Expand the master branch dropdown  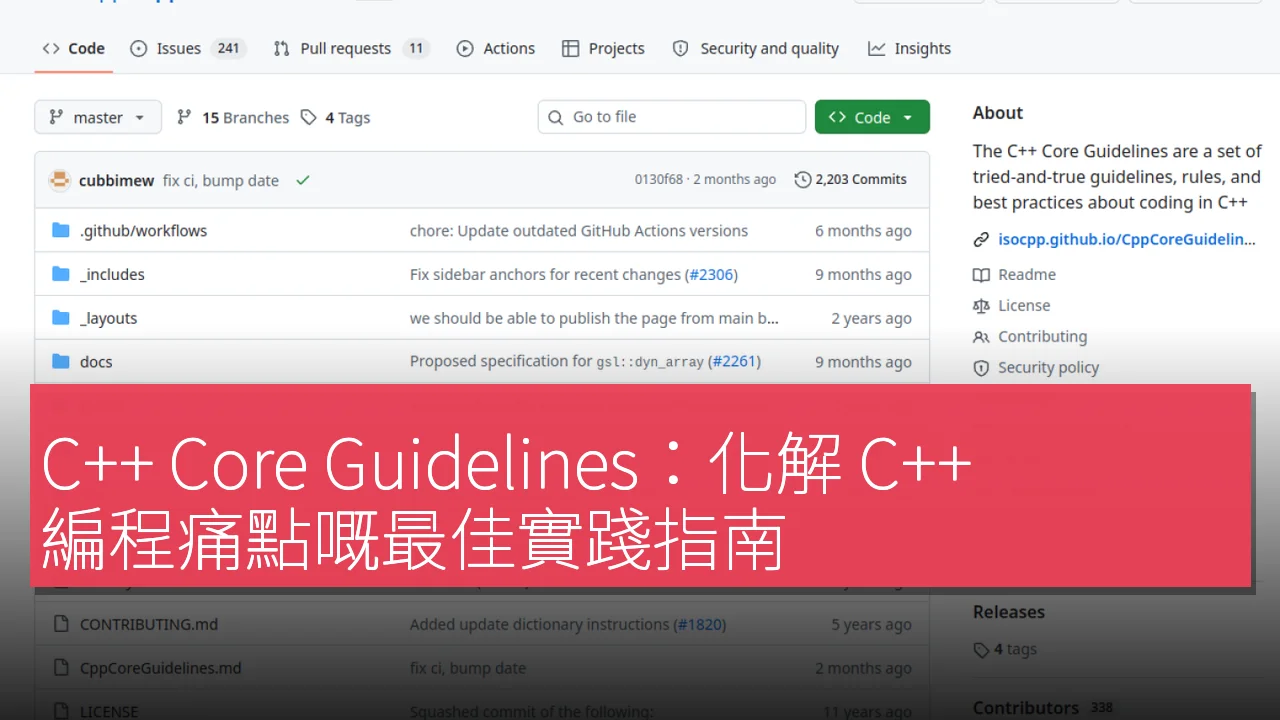[x=97, y=117]
